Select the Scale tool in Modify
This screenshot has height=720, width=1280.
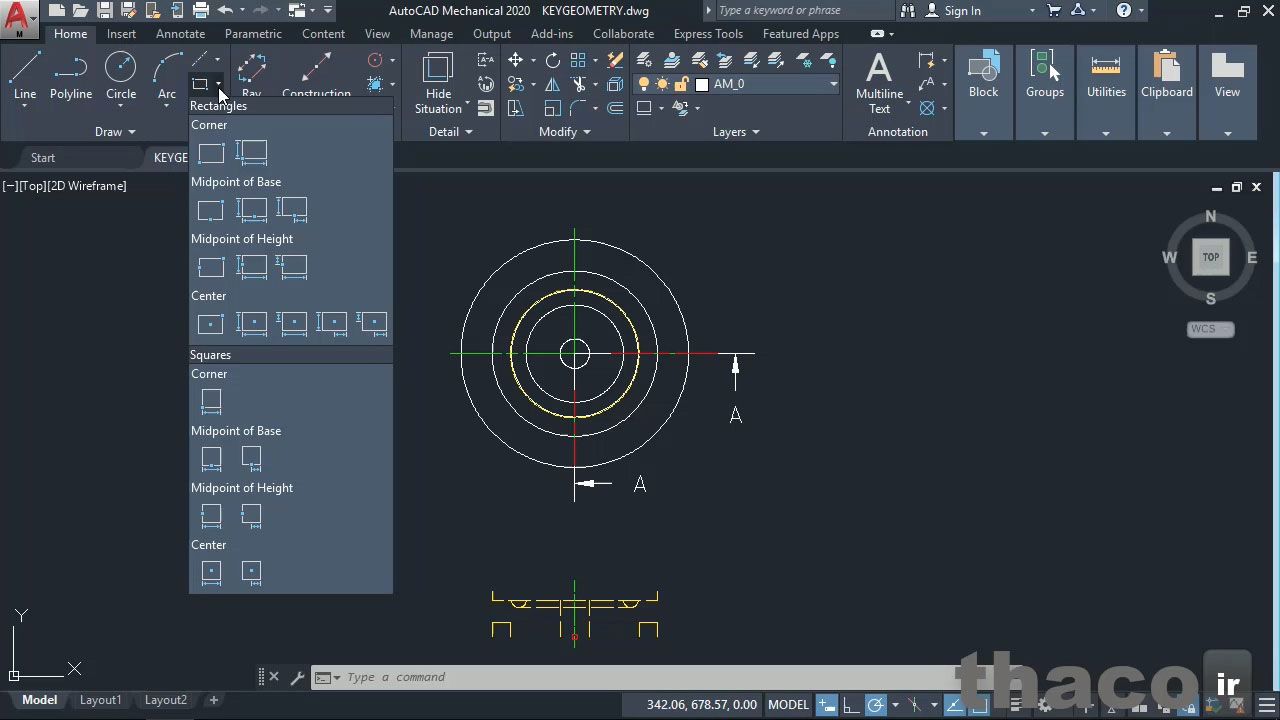(552, 109)
